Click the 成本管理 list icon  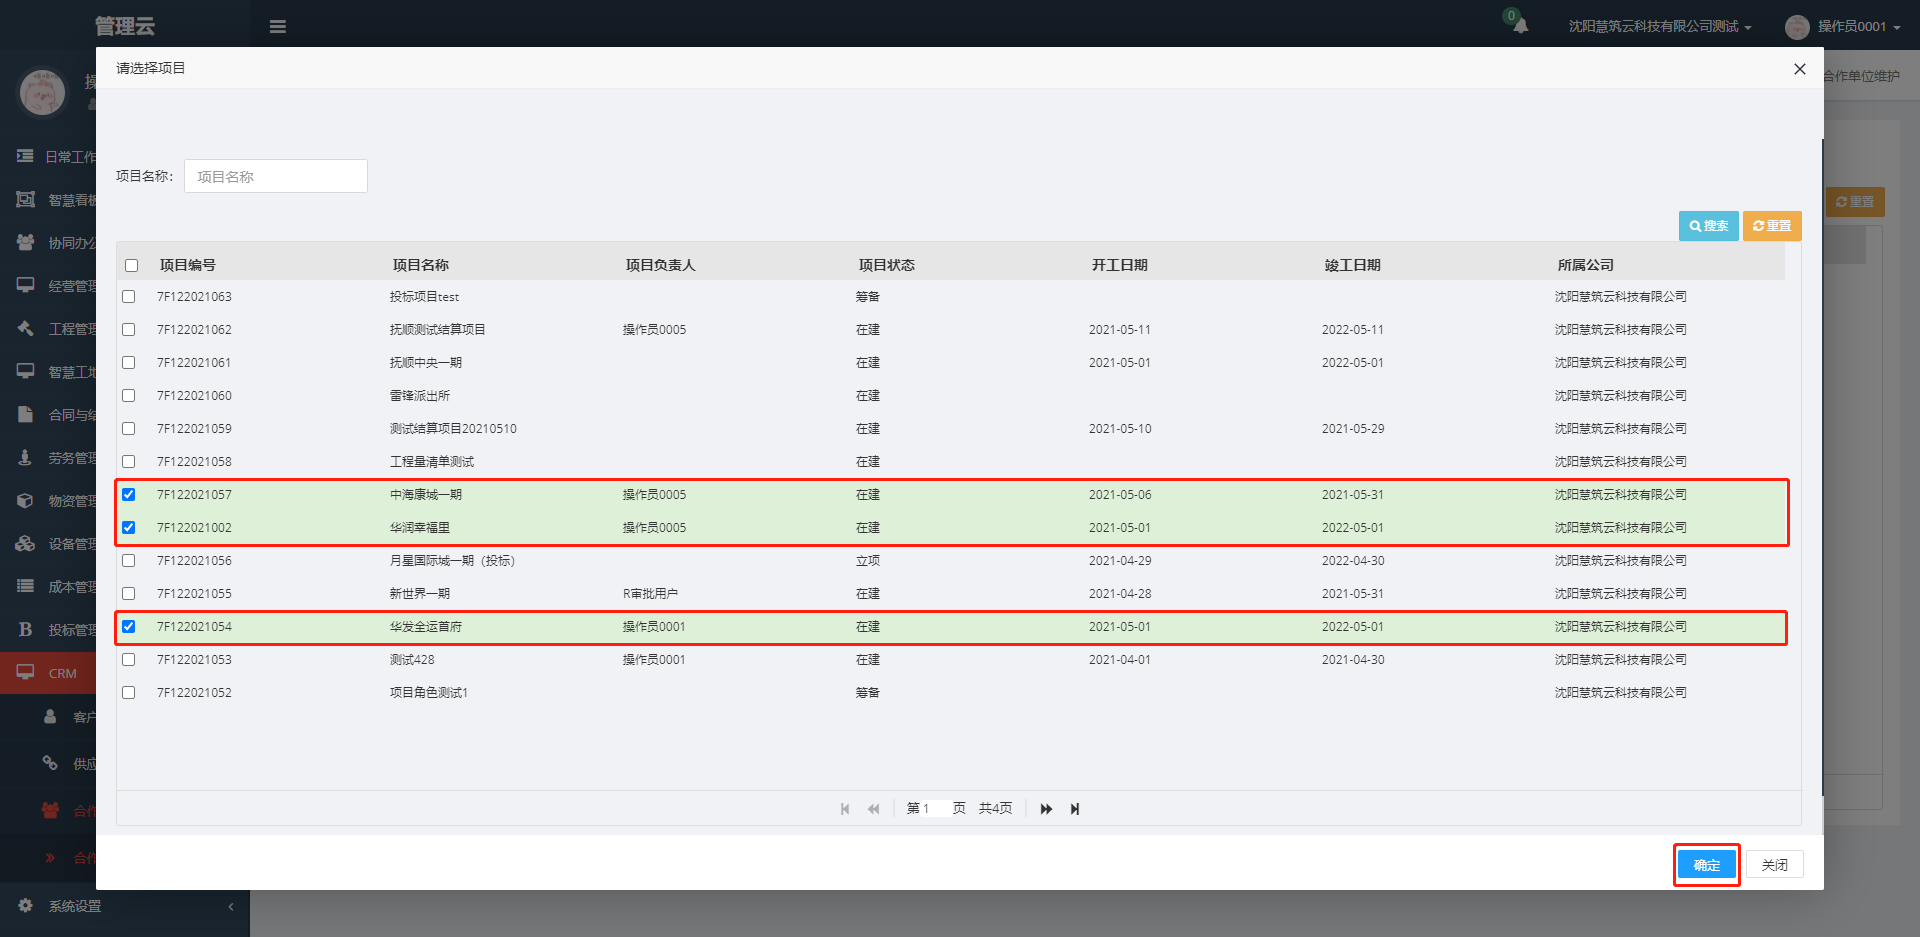click(25, 586)
